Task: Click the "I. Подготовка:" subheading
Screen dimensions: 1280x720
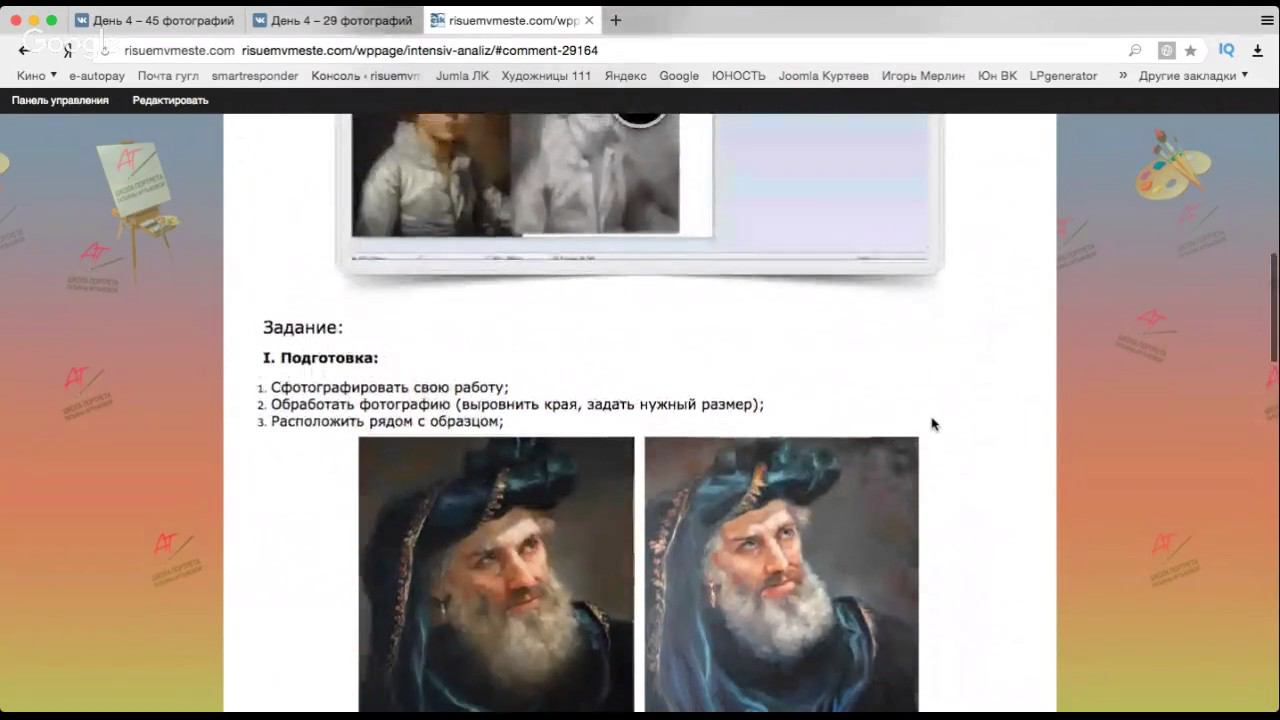Action: point(320,358)
